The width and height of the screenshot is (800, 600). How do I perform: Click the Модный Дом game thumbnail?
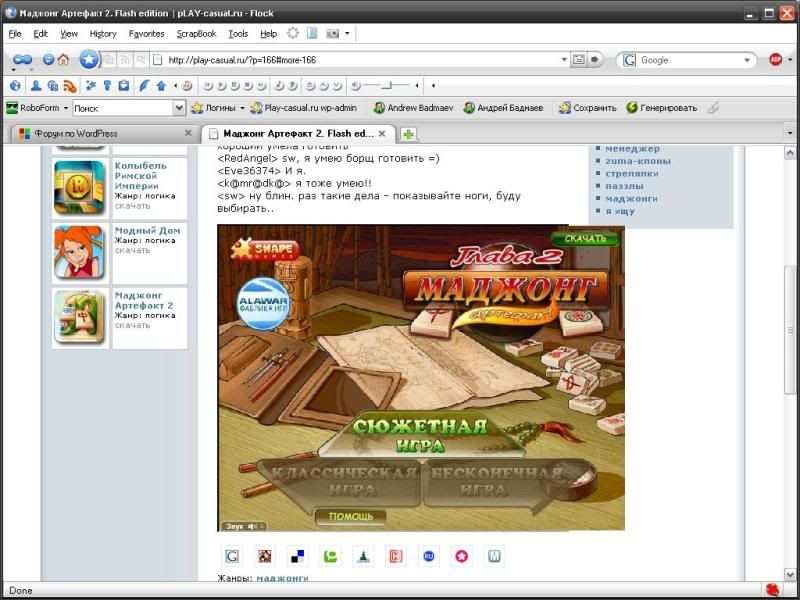[x=80, y=251]
